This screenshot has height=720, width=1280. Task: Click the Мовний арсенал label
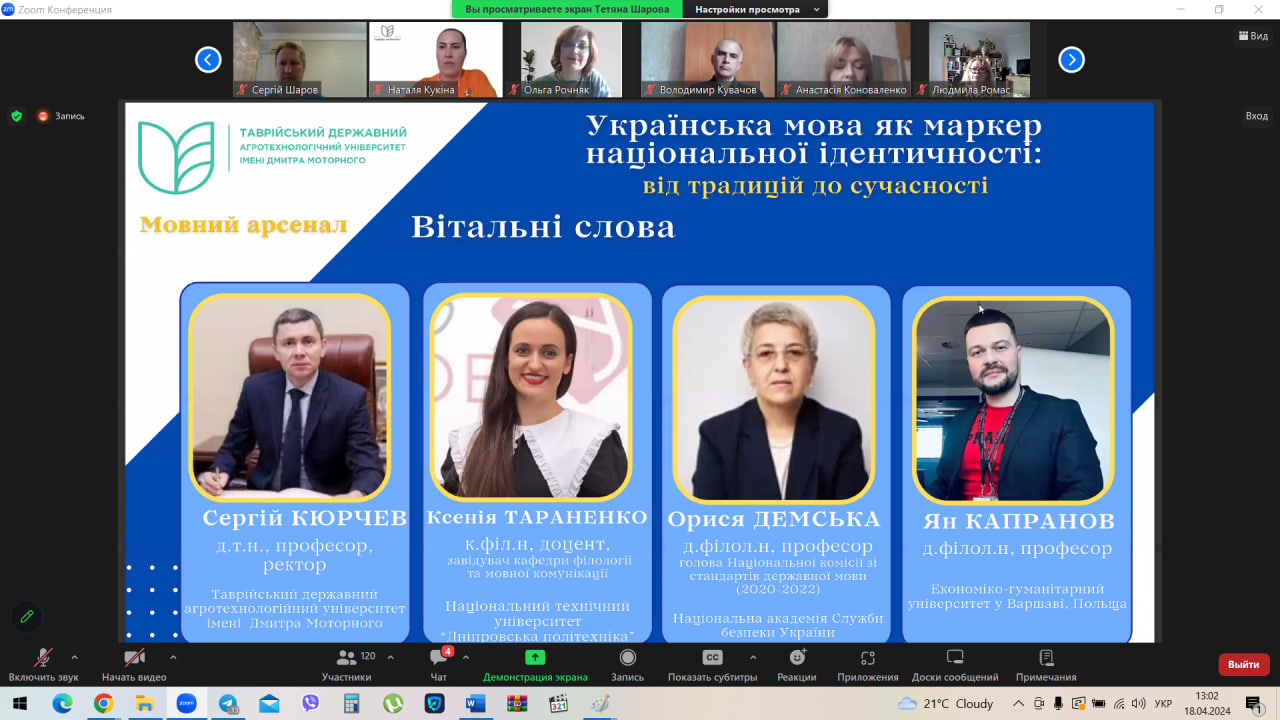[243, 225]
